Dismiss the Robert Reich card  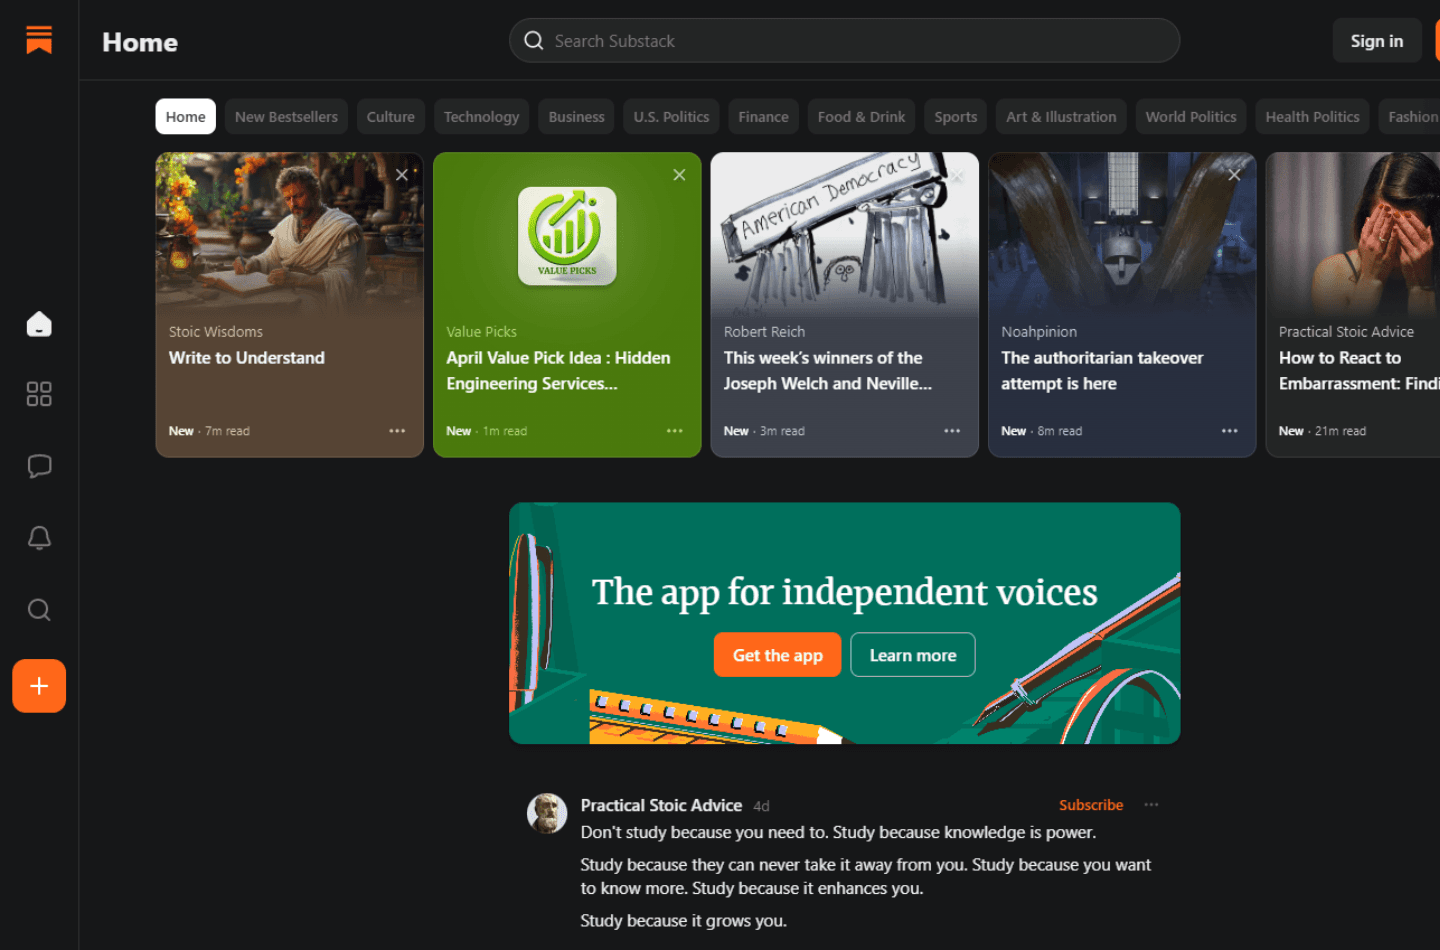click(957, 175)
